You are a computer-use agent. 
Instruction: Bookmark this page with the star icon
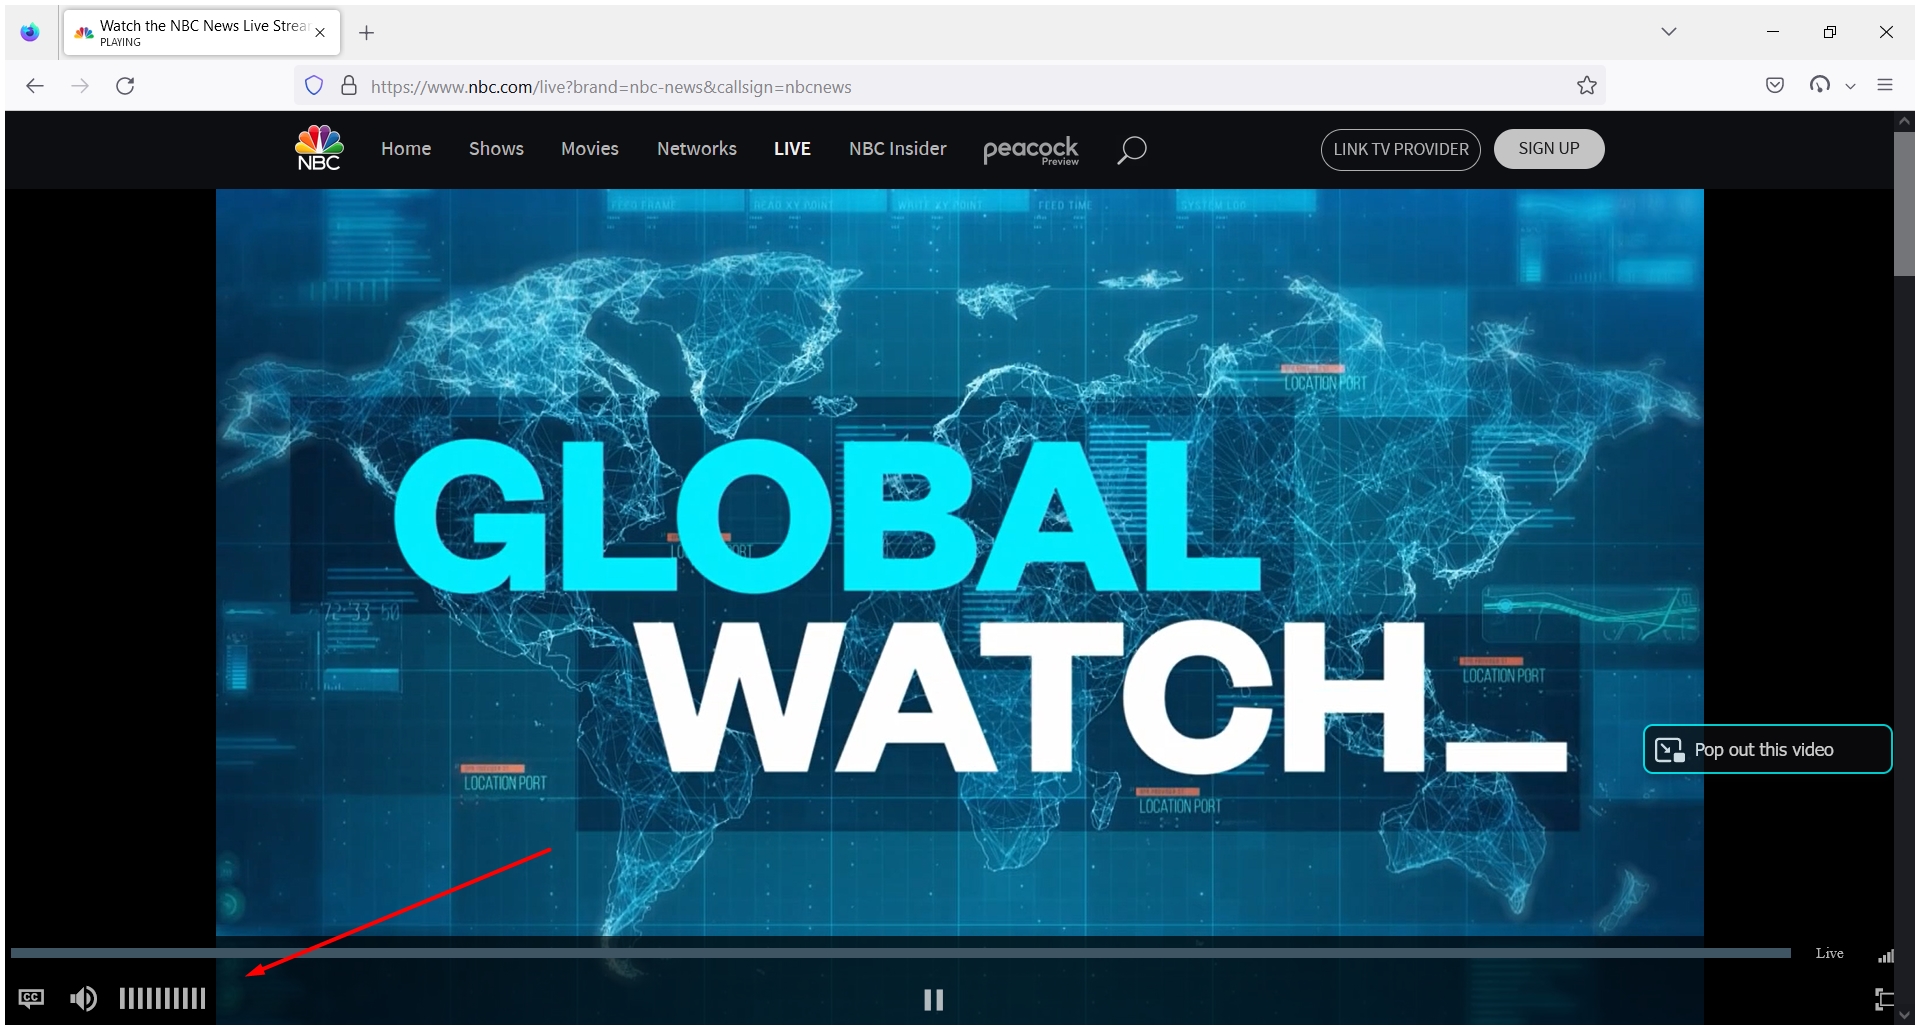1587,85
